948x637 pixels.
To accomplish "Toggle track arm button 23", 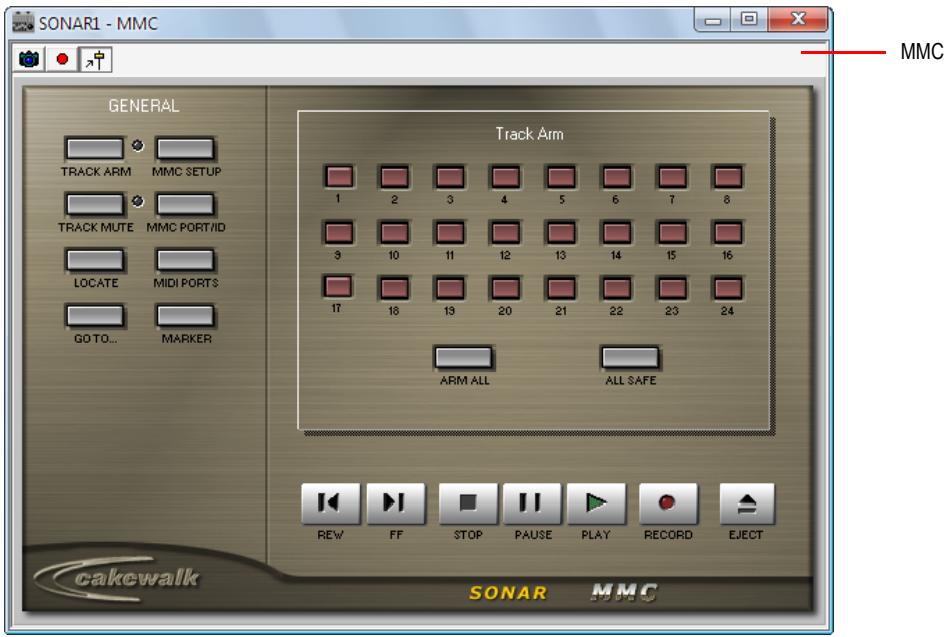I will coord(672,288).
